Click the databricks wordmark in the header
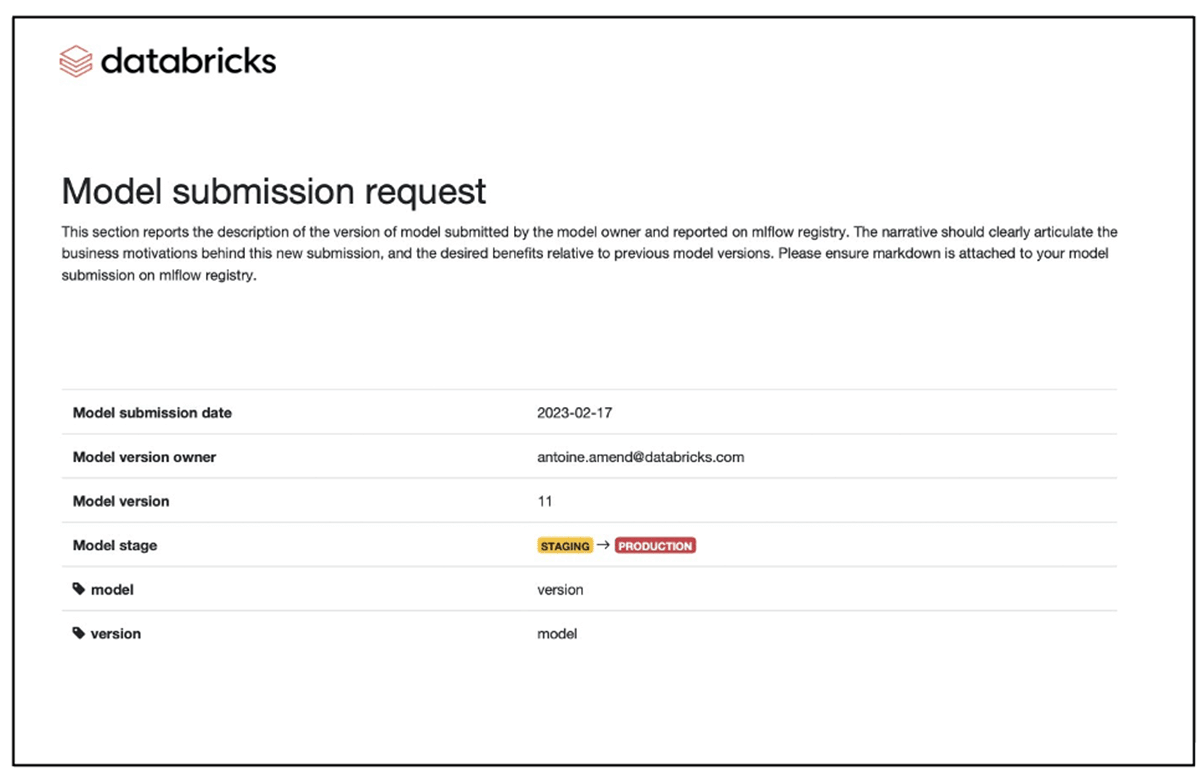Image resolution: width=1200 pixels, height=770 pixels. click(x=188, y=61)
